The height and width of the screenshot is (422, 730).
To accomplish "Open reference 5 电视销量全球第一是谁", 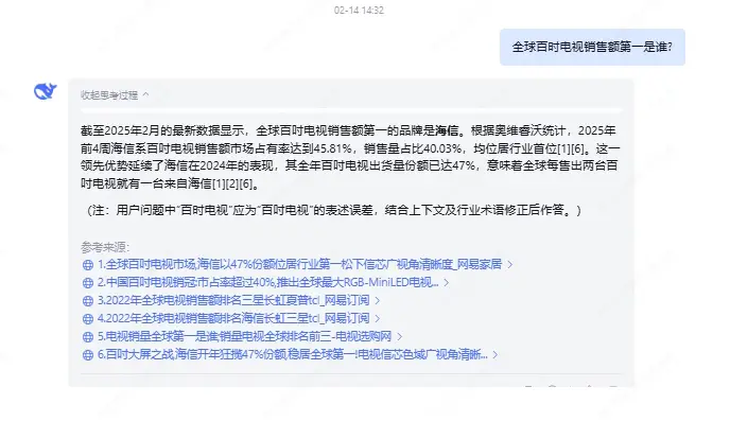I will (x=244, y=336).
